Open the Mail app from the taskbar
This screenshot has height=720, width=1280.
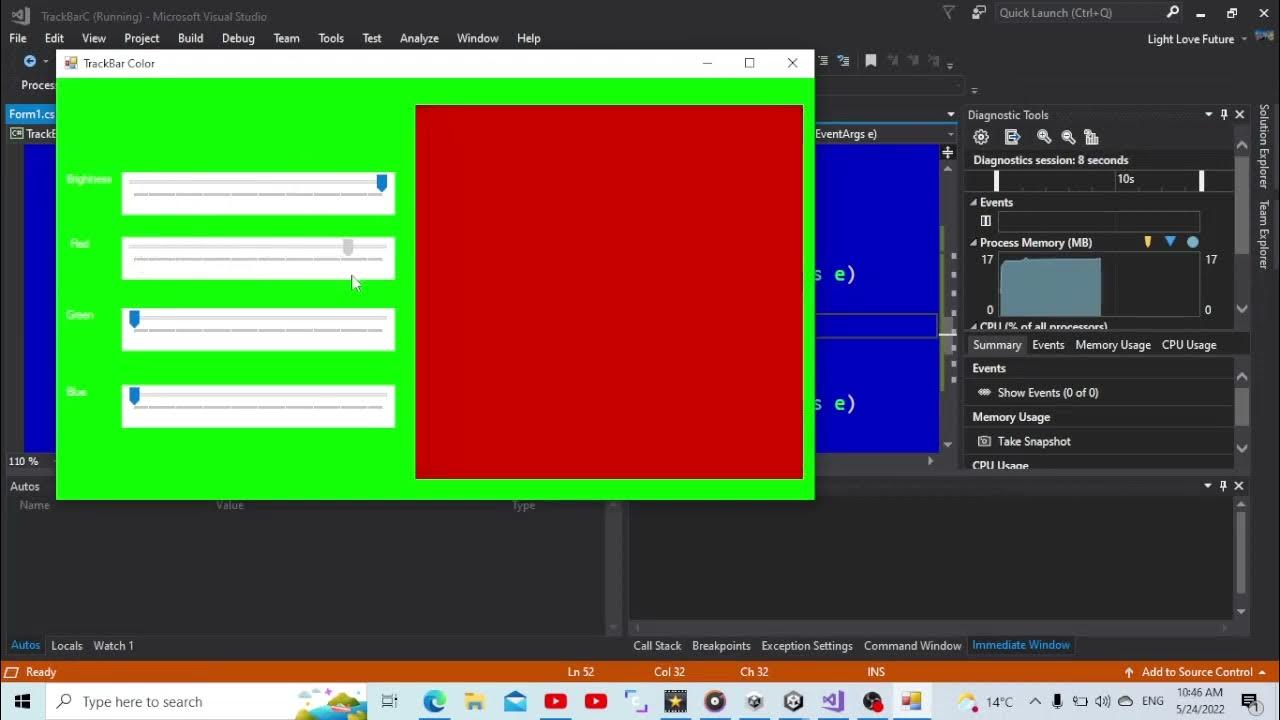(x=515, y=701)
